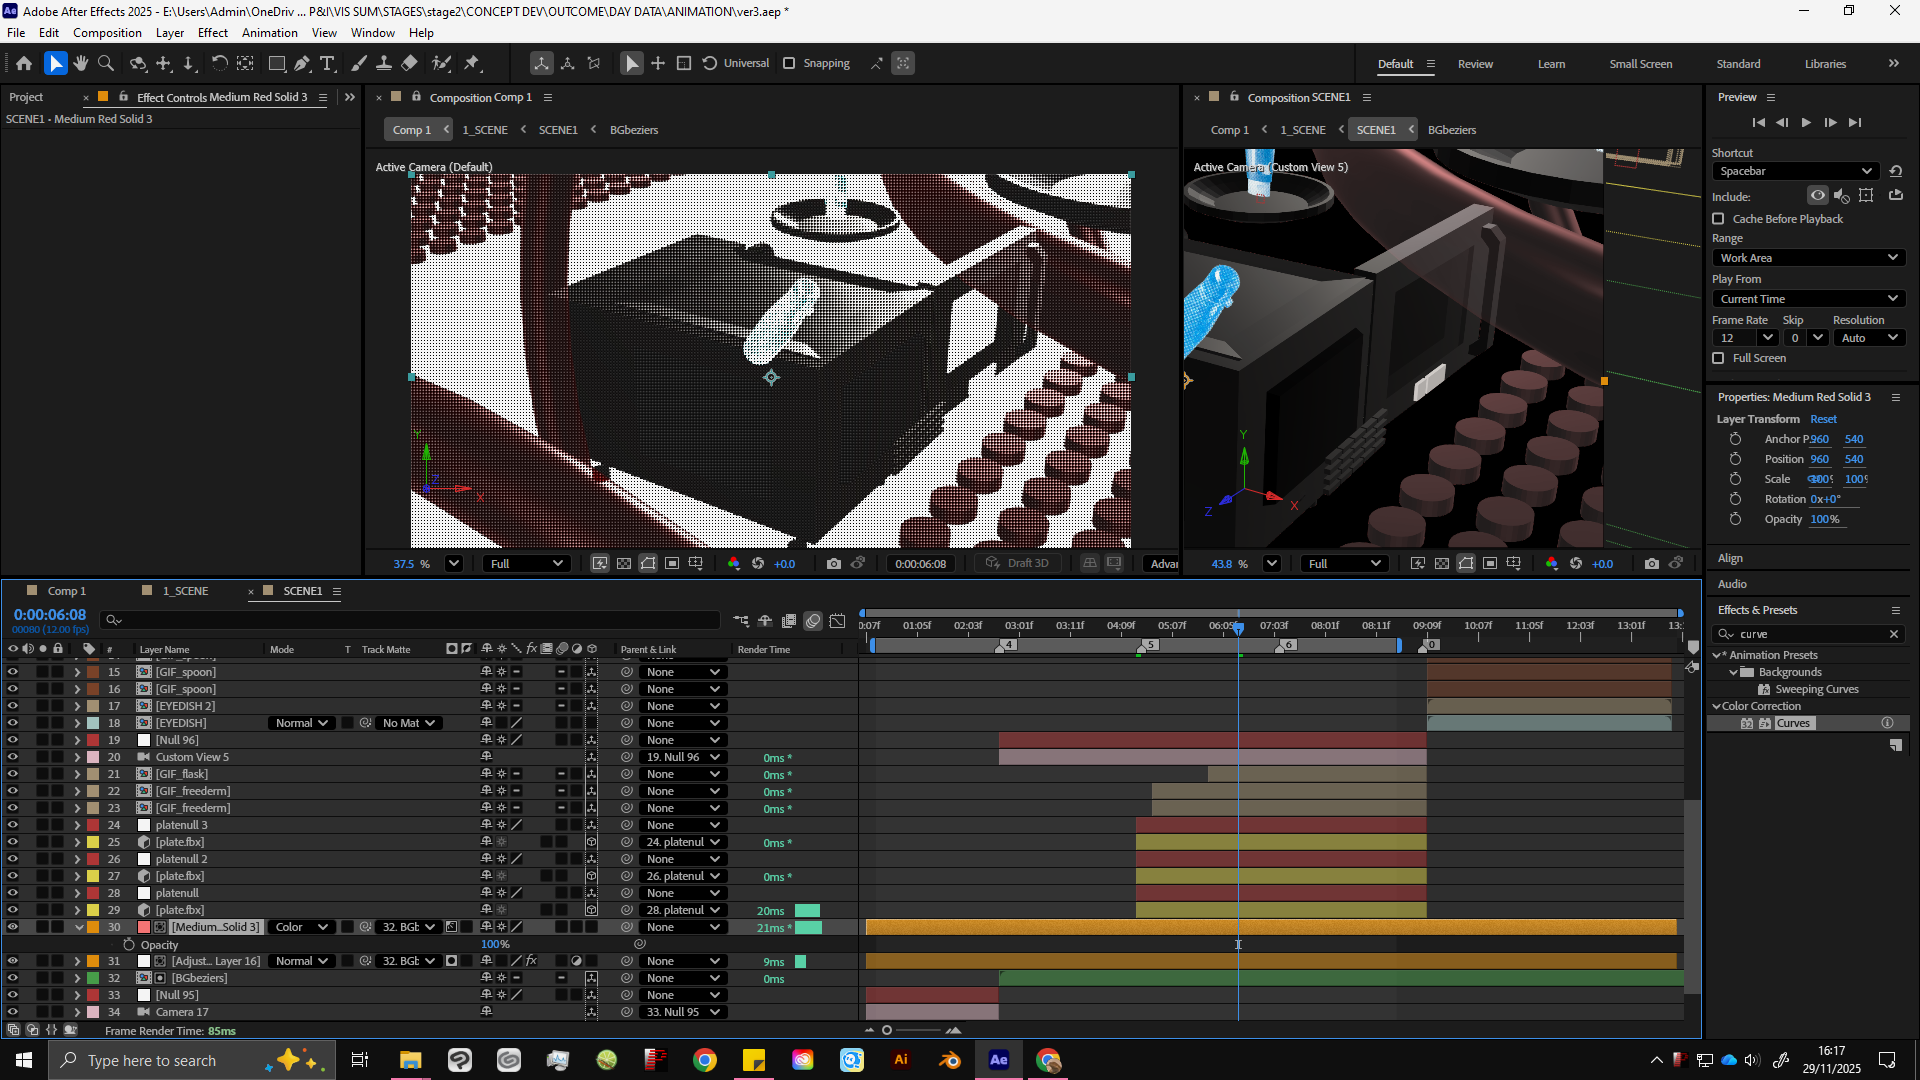Open the Align panel
Screen dimensions: 1920x1080
[1730, 558]
